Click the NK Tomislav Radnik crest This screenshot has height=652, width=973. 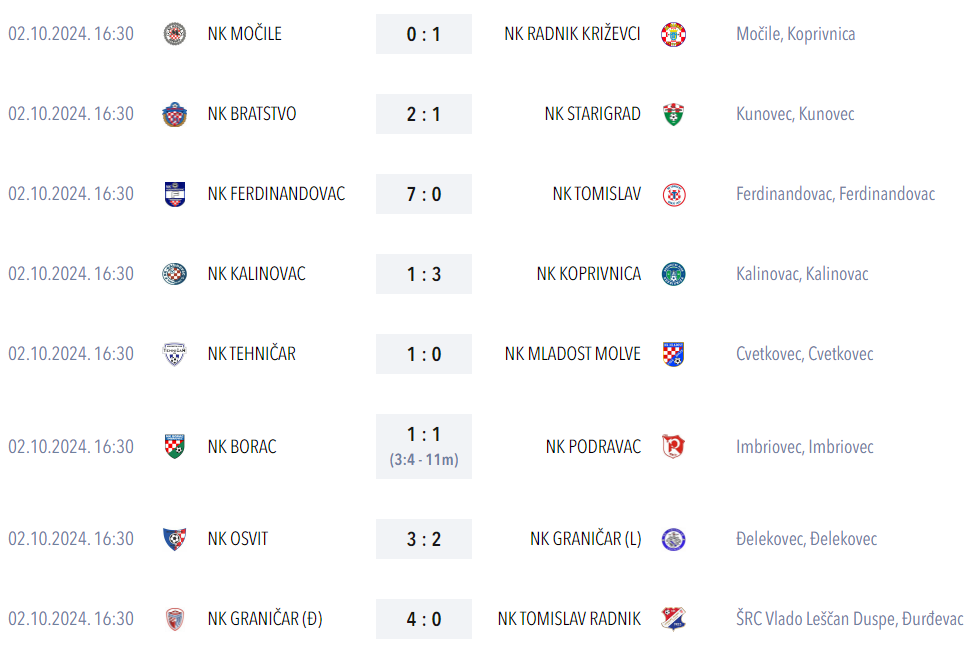673,619
